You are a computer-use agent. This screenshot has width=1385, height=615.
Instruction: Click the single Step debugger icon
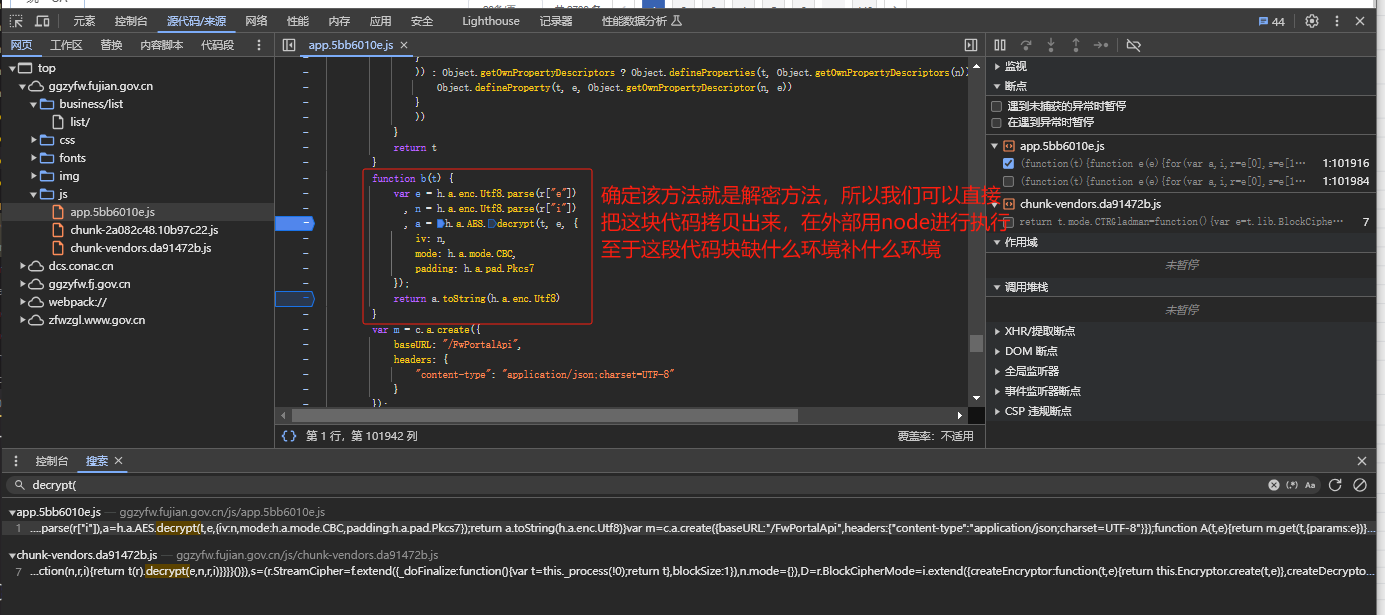[1101, 45]
